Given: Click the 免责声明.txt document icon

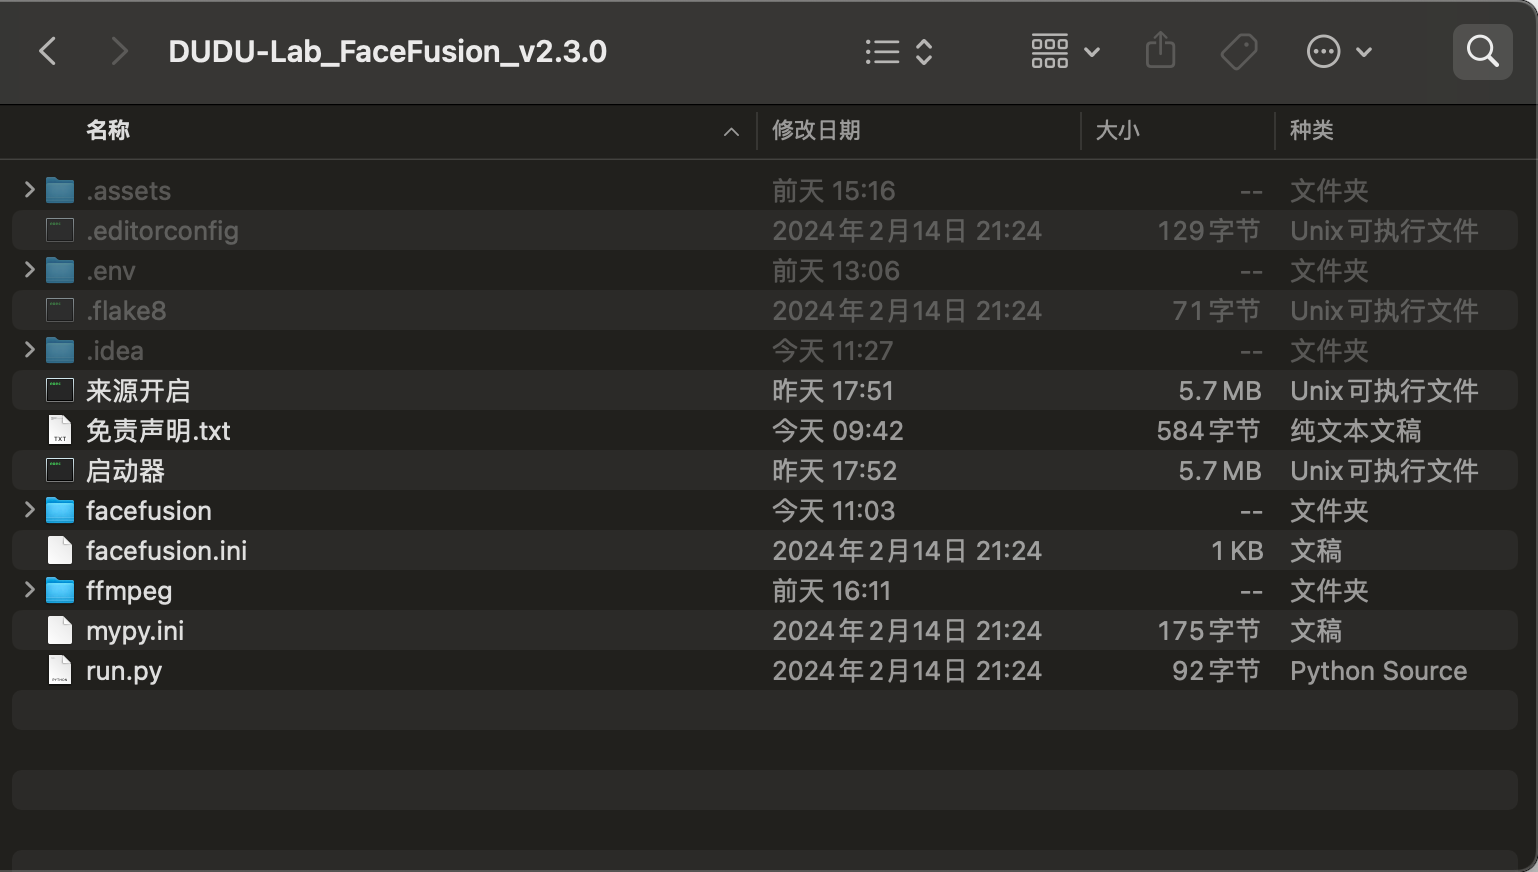Looking at the screenshot, I should click(x=60, y=430).
